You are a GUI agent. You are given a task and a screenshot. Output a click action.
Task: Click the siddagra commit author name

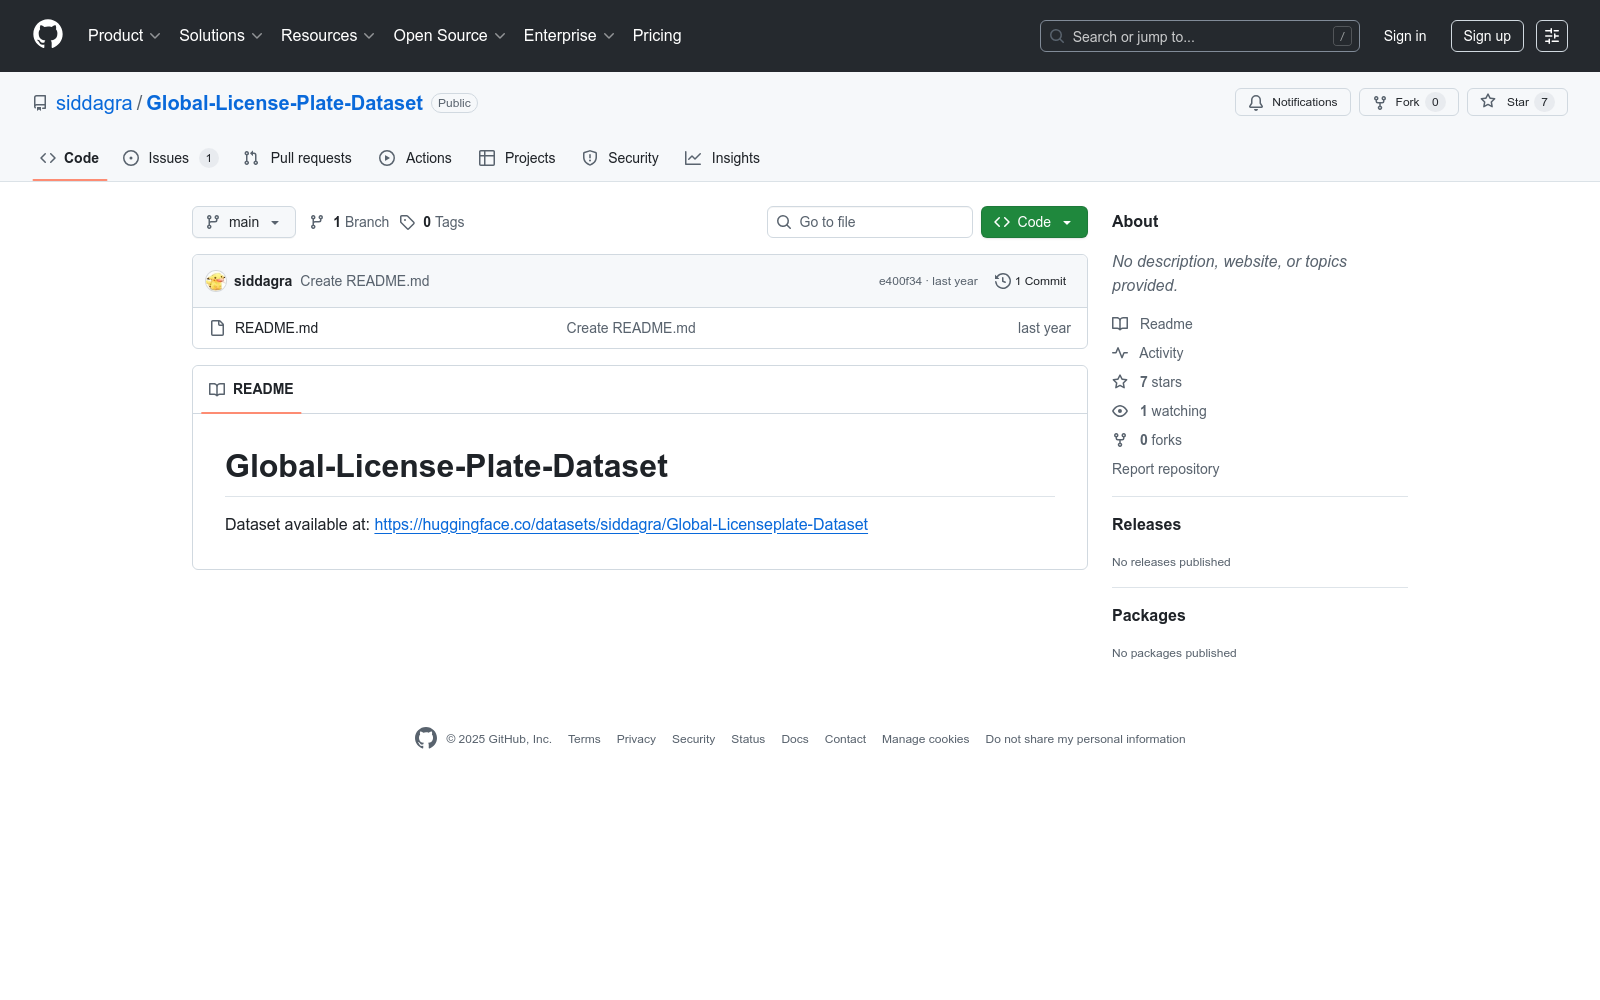[x=263, y=281]
